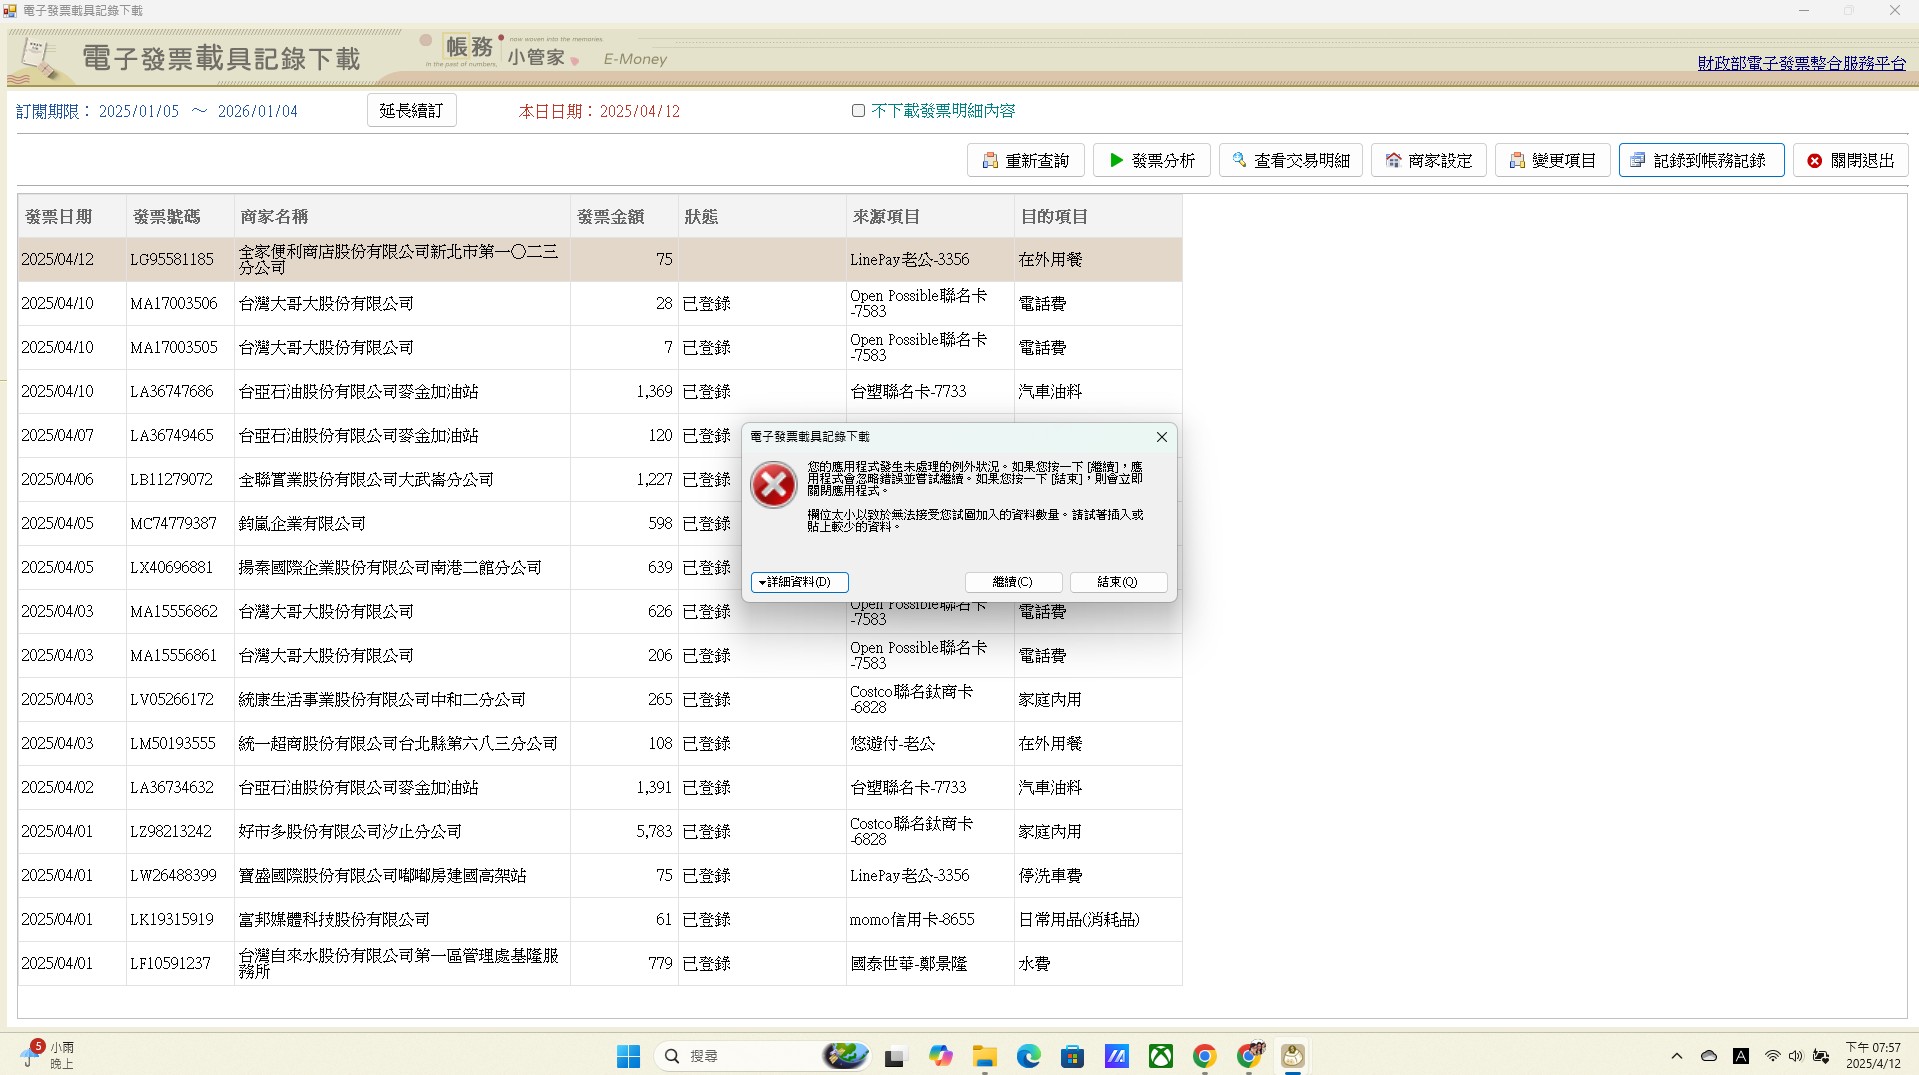Screen dimensions: 1919x1075
Task: Toggle 不下載發票明細內容 checkbox
Action: pos(858,110)
